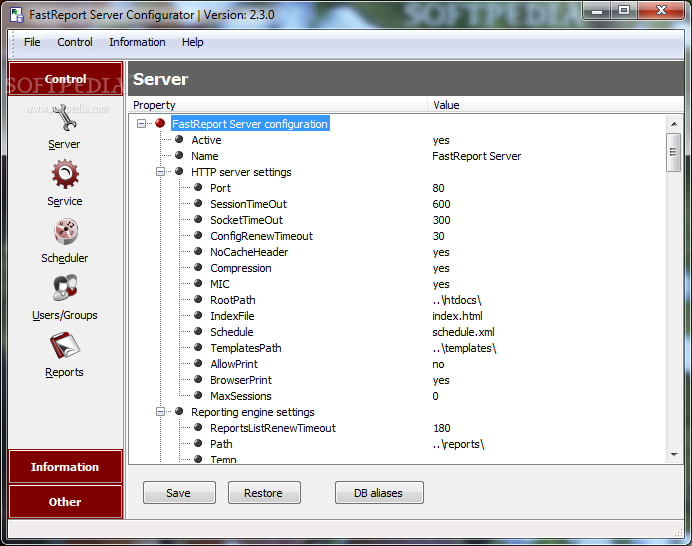Click bullet icon beside HTTP server settings
692x546 pixels.
pos(179,172)
